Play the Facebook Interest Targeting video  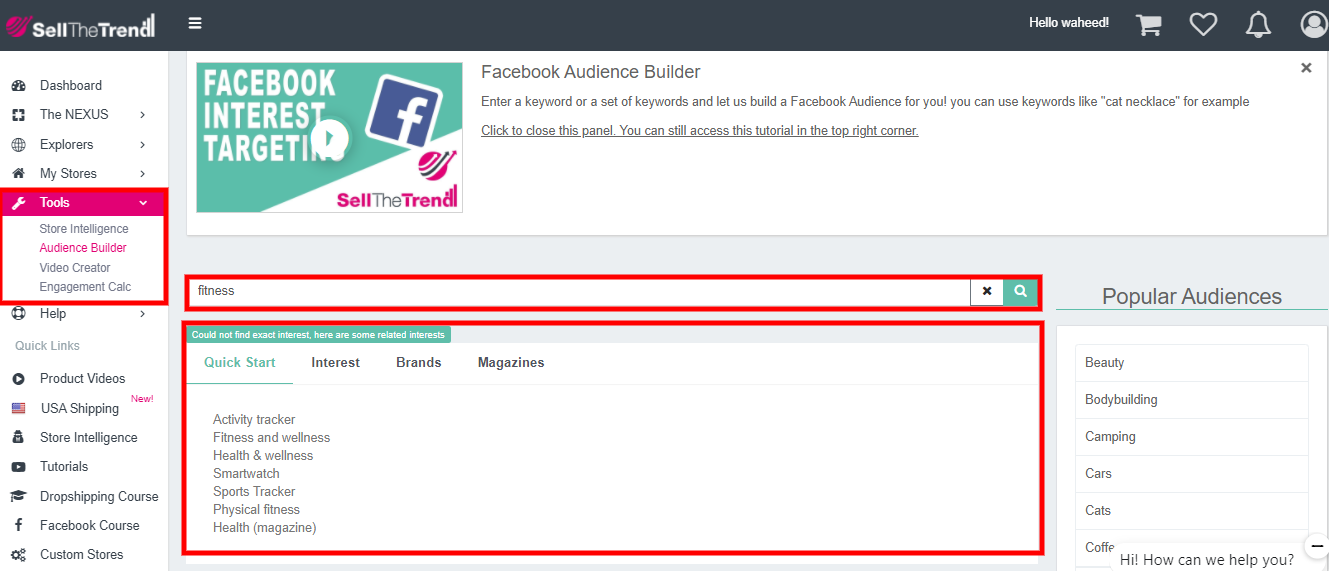pyautogui.click(x=329, y=137)
